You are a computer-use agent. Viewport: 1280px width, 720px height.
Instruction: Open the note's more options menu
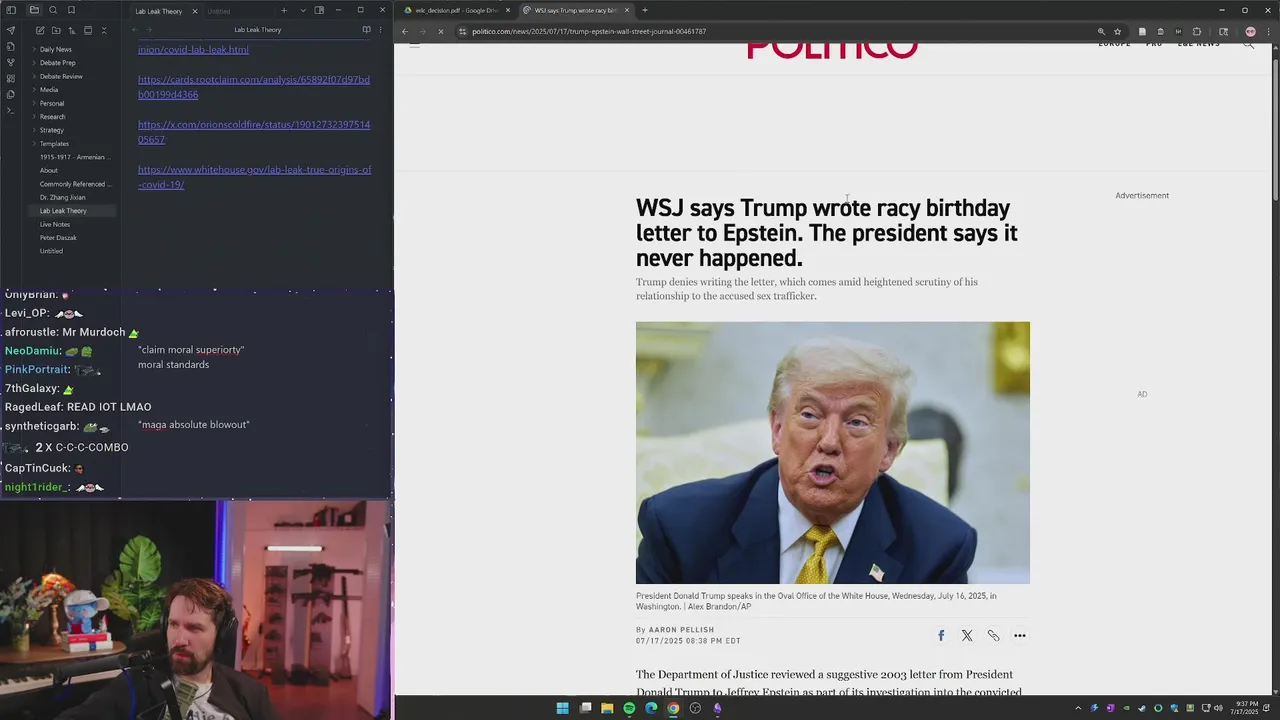coord(380,30)
